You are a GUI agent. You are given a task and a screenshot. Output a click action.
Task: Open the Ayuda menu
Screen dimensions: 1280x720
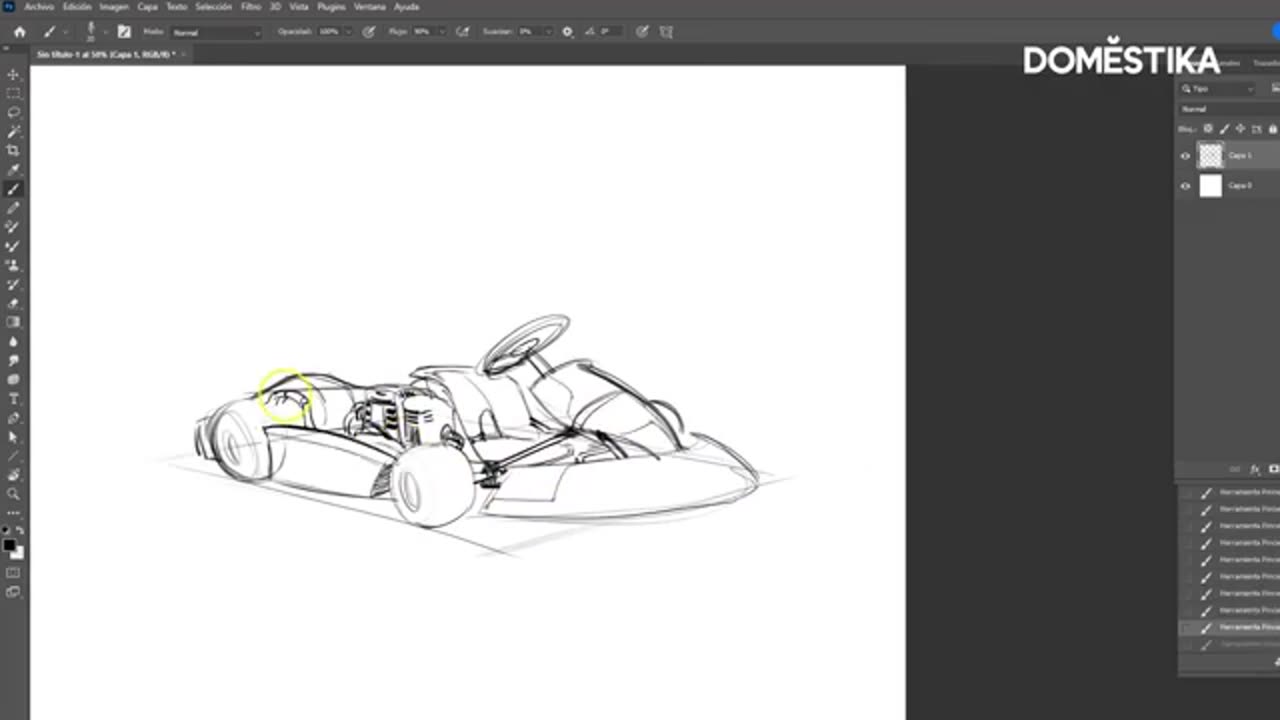tap(406, 7)
